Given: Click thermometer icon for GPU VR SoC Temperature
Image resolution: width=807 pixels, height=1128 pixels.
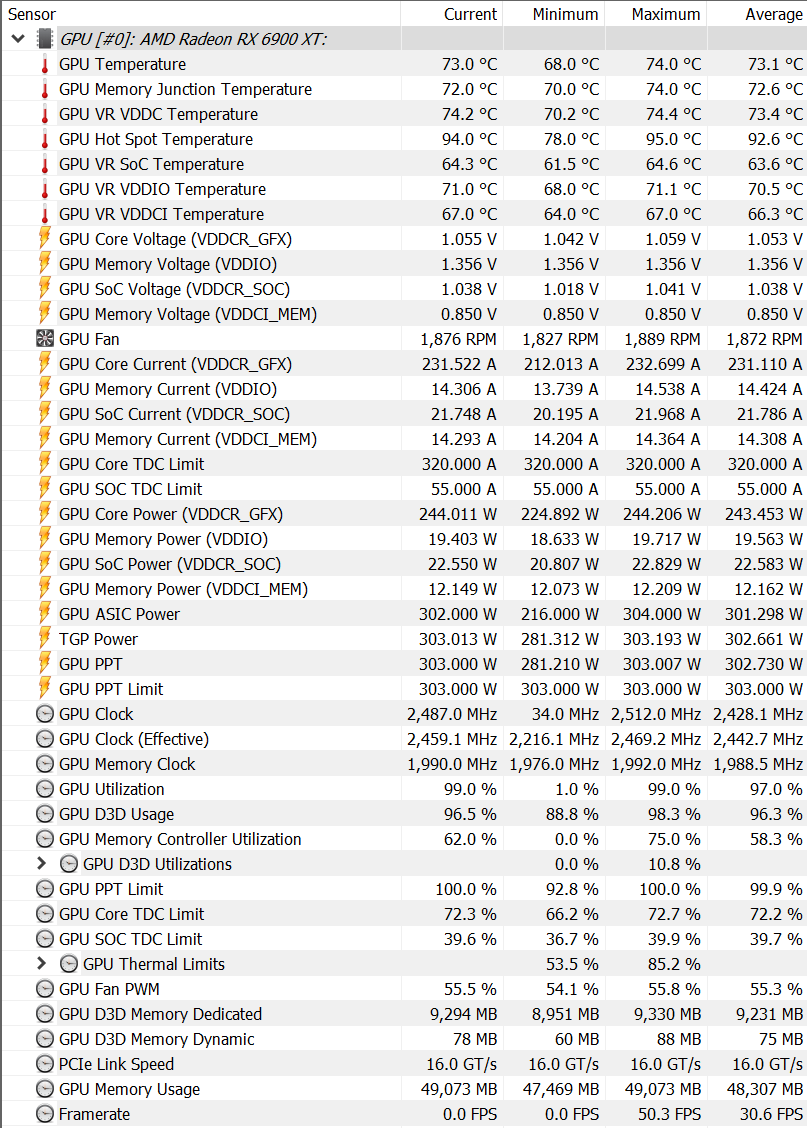Looking at the screenshot, I should [x=45, y=165].
